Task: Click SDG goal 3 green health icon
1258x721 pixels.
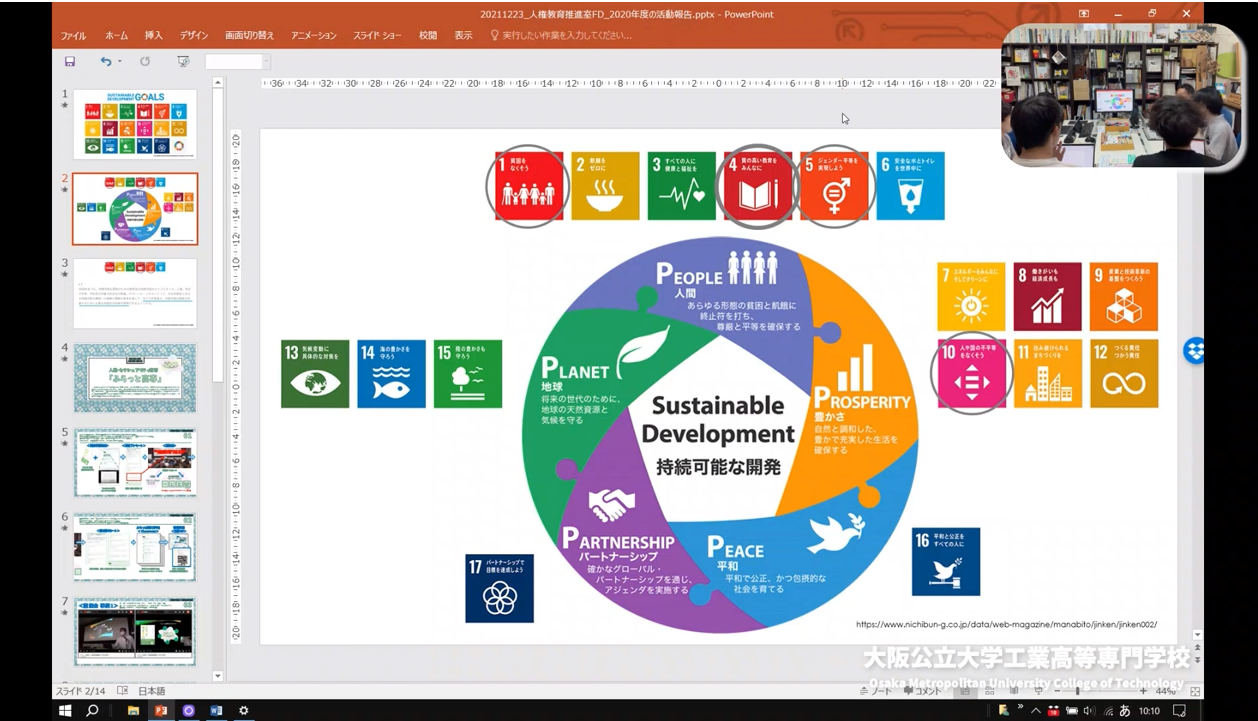Action: [x=681, y=186]
